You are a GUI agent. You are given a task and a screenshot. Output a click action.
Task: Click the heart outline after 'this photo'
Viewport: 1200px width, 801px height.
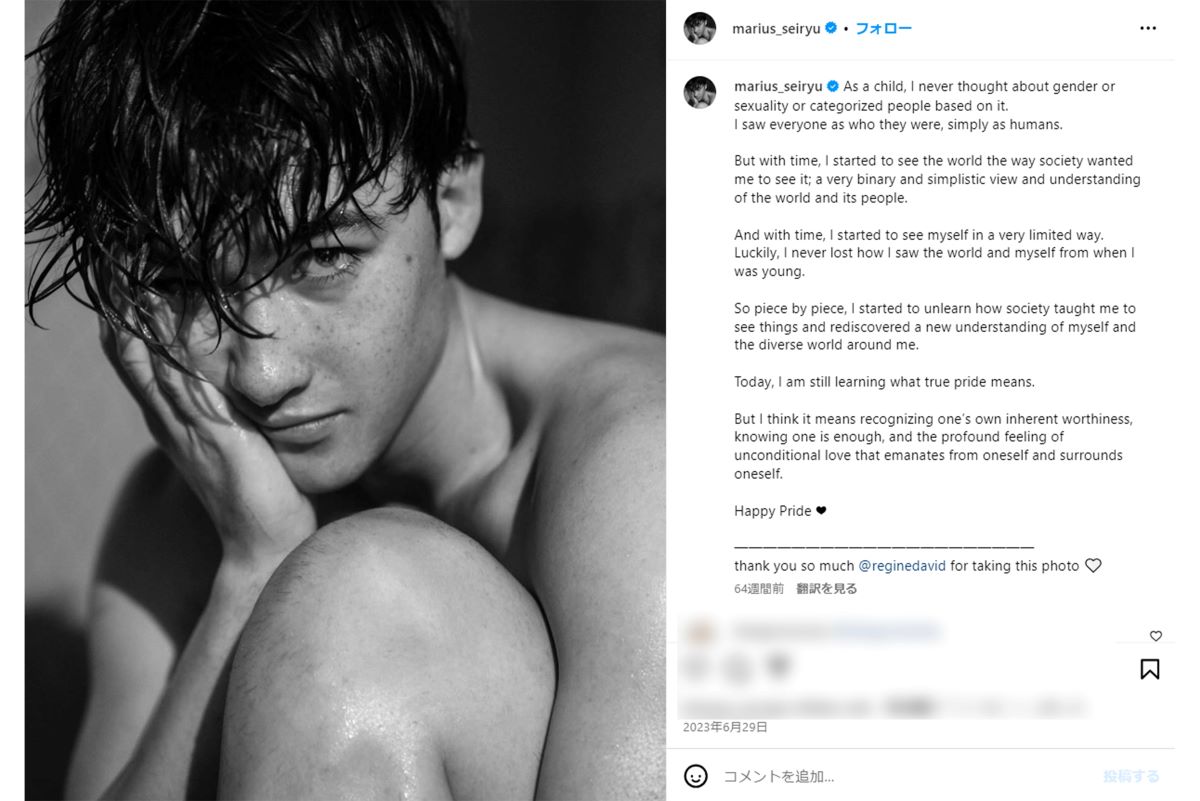[1093, 566]
